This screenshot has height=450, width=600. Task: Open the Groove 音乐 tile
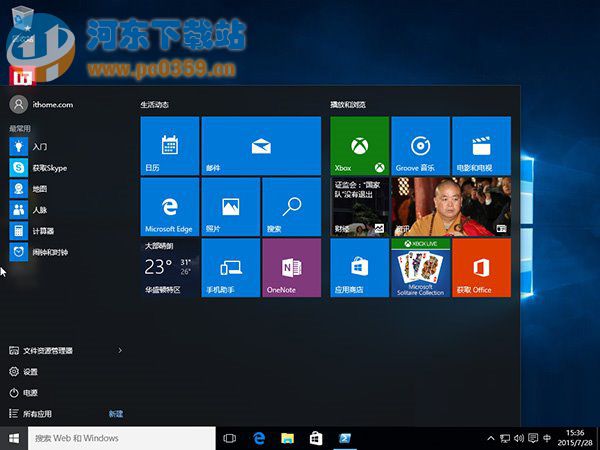421,146
